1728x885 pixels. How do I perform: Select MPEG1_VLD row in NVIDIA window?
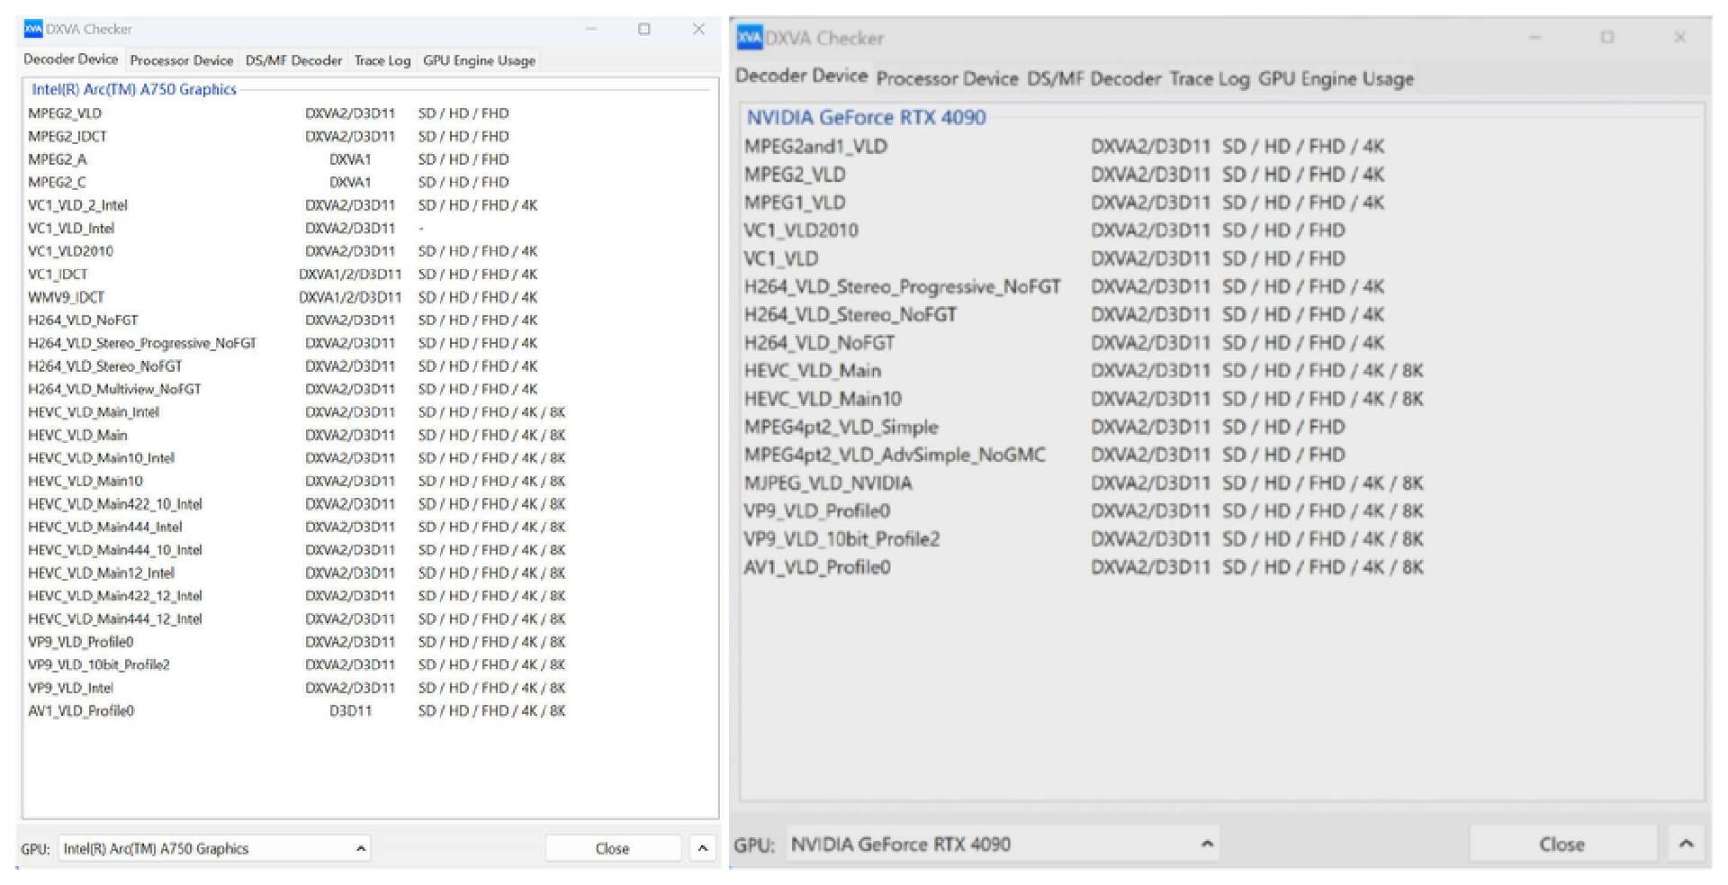coord(1065,202)
